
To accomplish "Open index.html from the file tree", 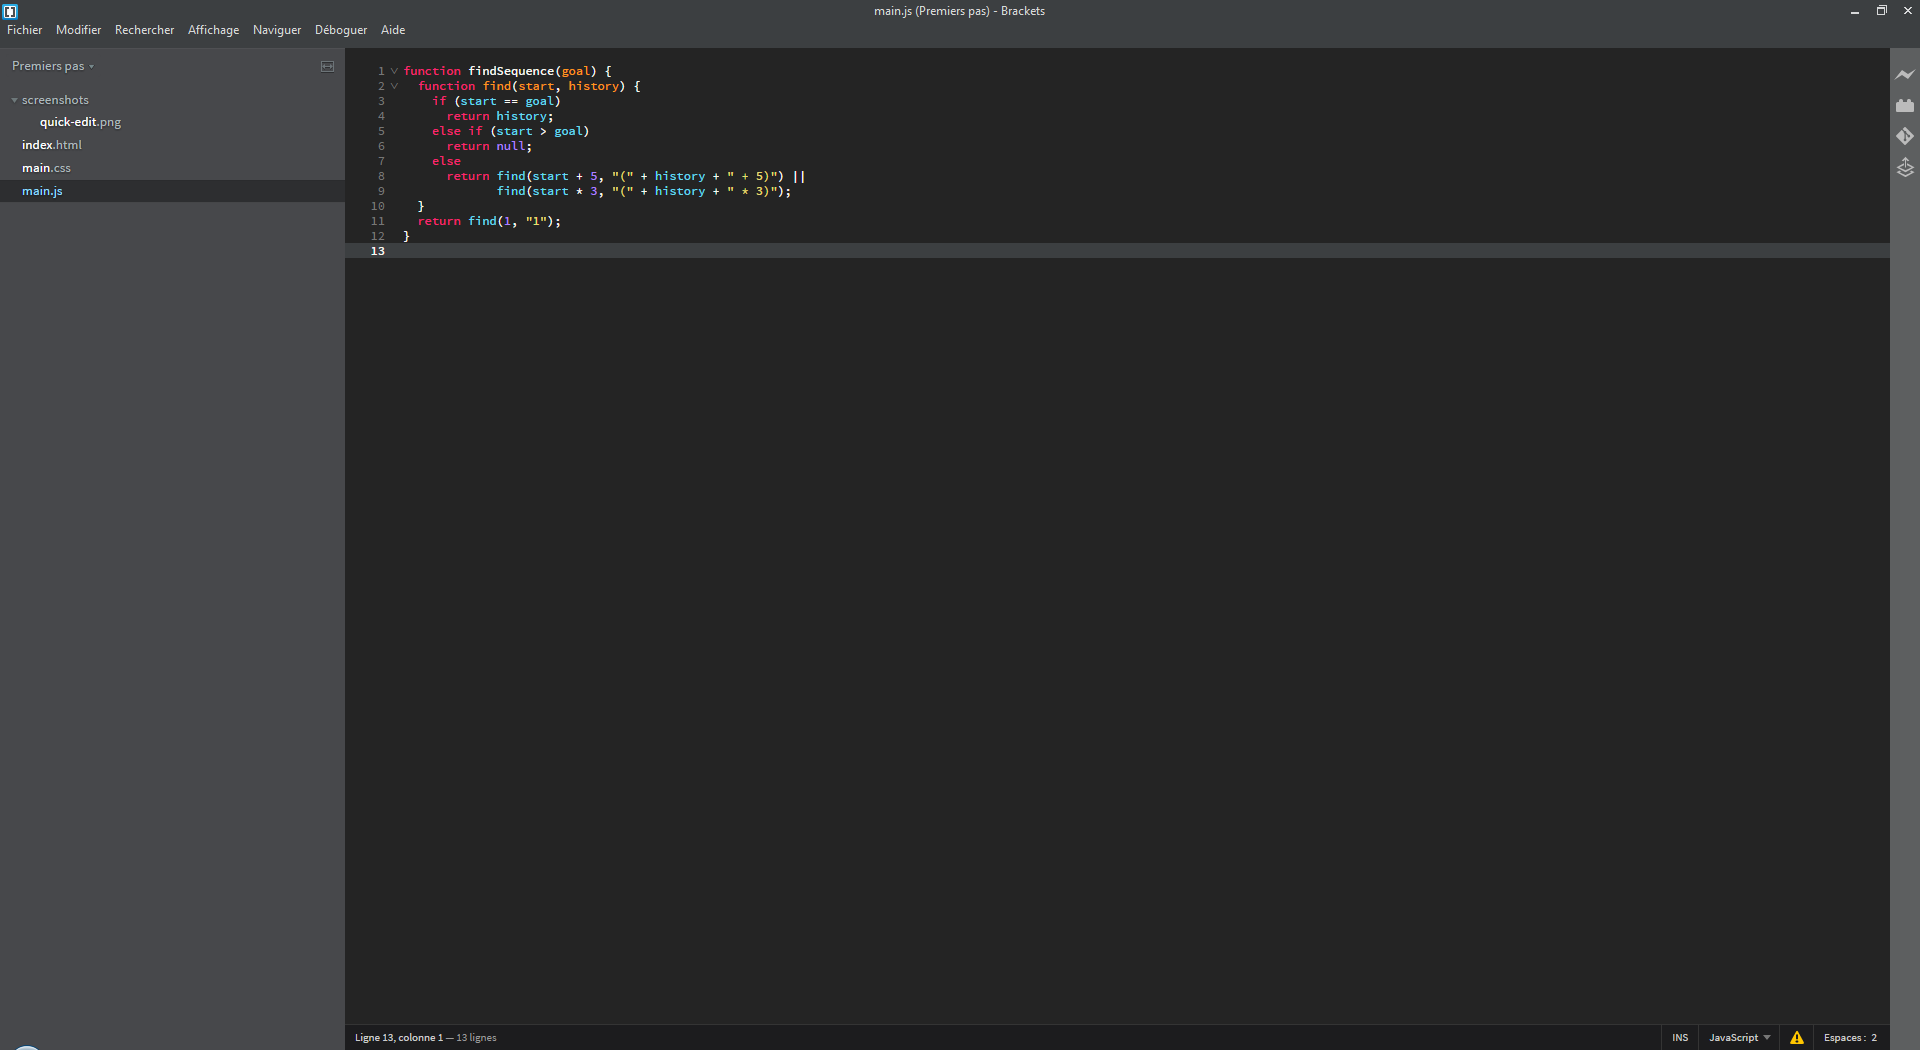I will (52, 145).
